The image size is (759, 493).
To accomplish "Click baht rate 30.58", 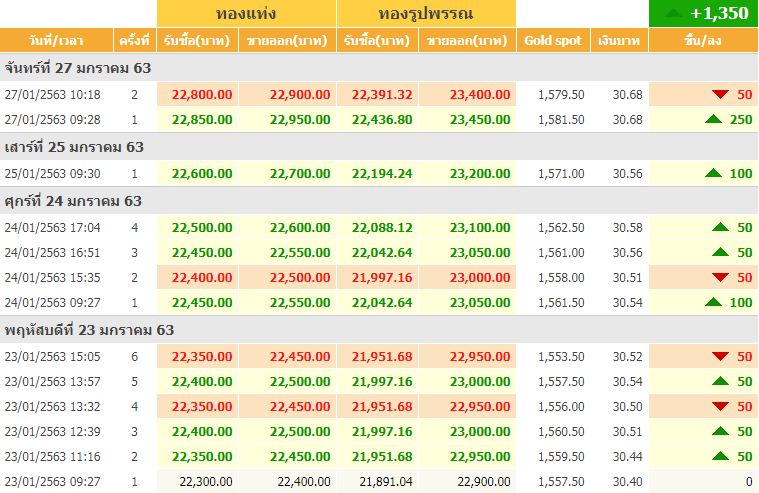I will click(627, 227).
